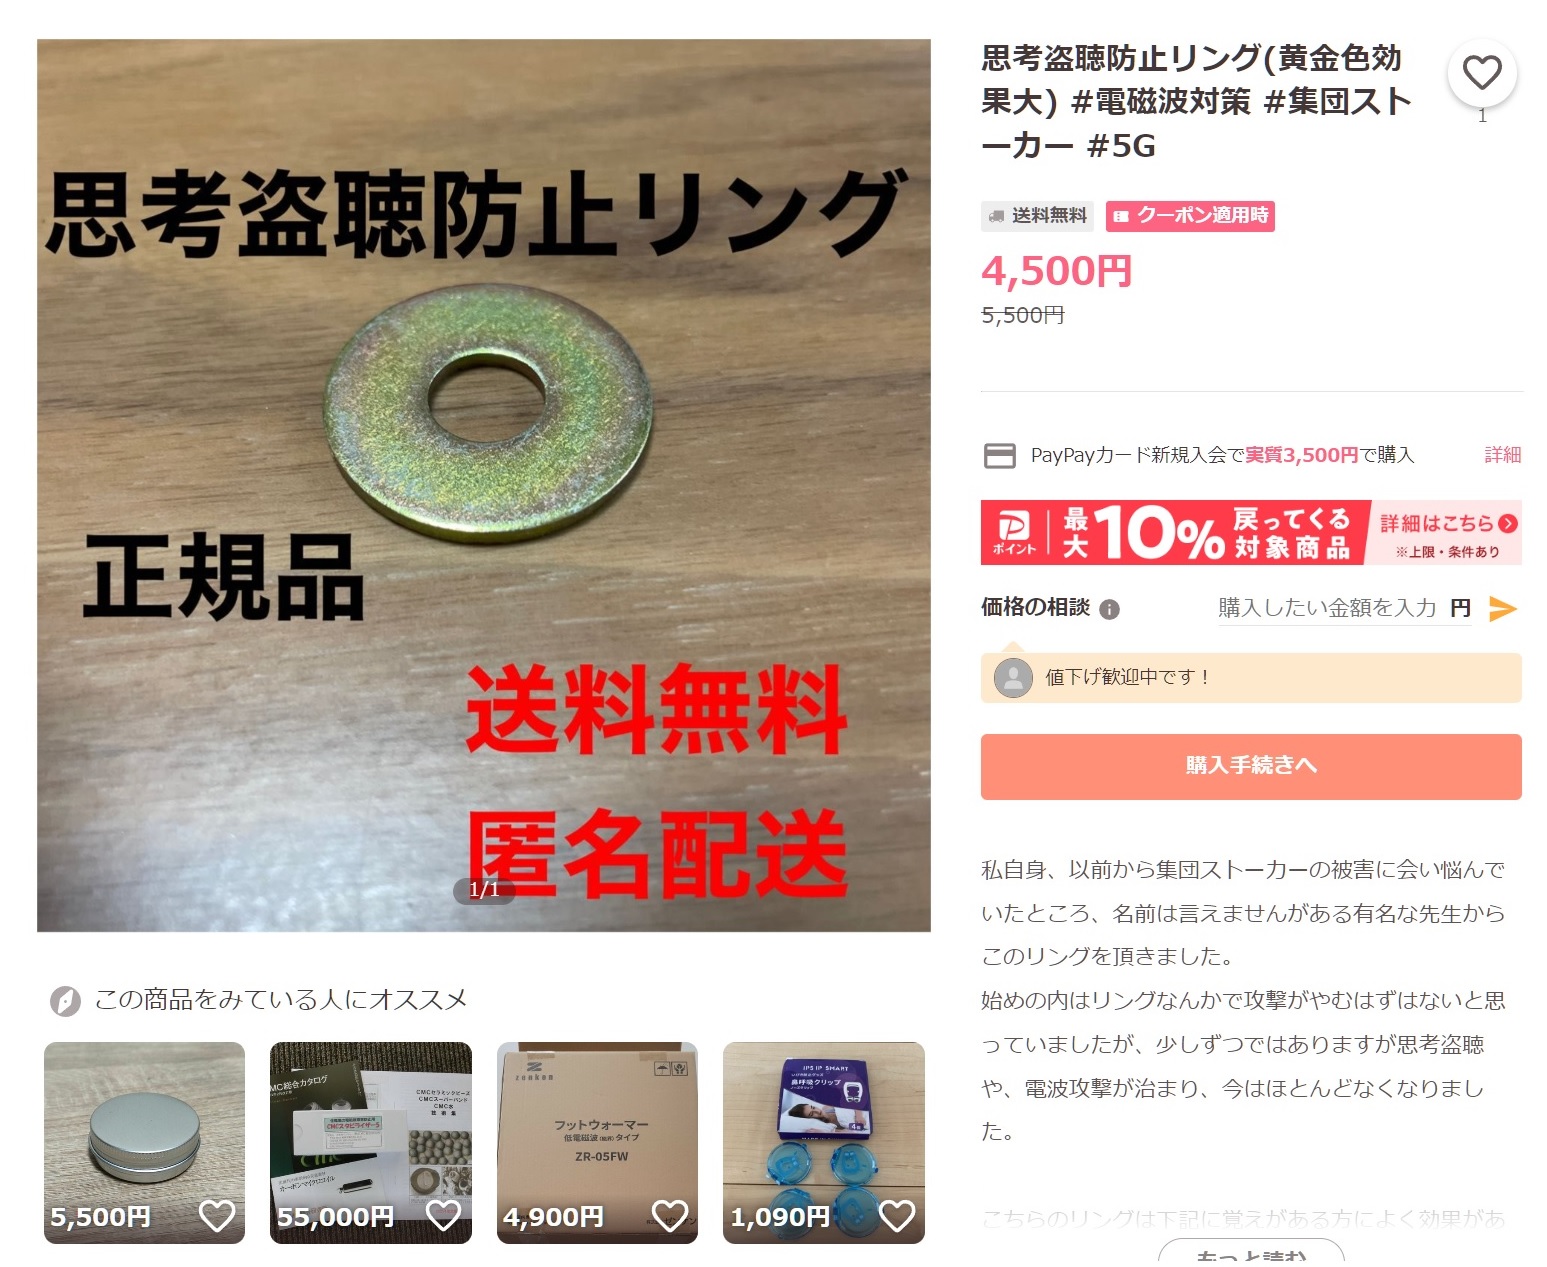Click the クーポン適用時 coupon tag
The height and width of the screenshot is (1267, 1547).
(1190, 216)
